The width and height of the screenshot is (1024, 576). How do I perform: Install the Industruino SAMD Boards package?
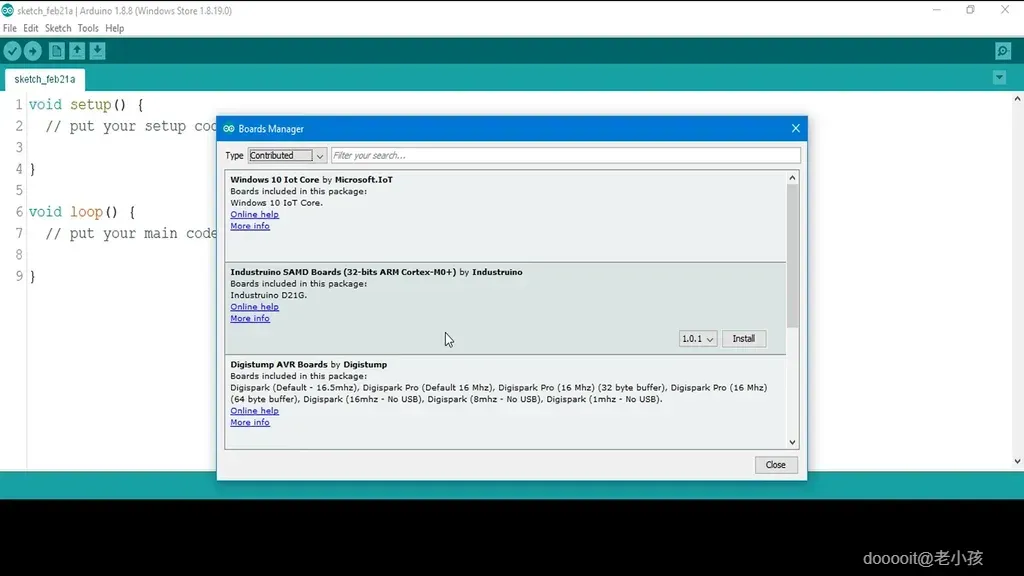744,339
